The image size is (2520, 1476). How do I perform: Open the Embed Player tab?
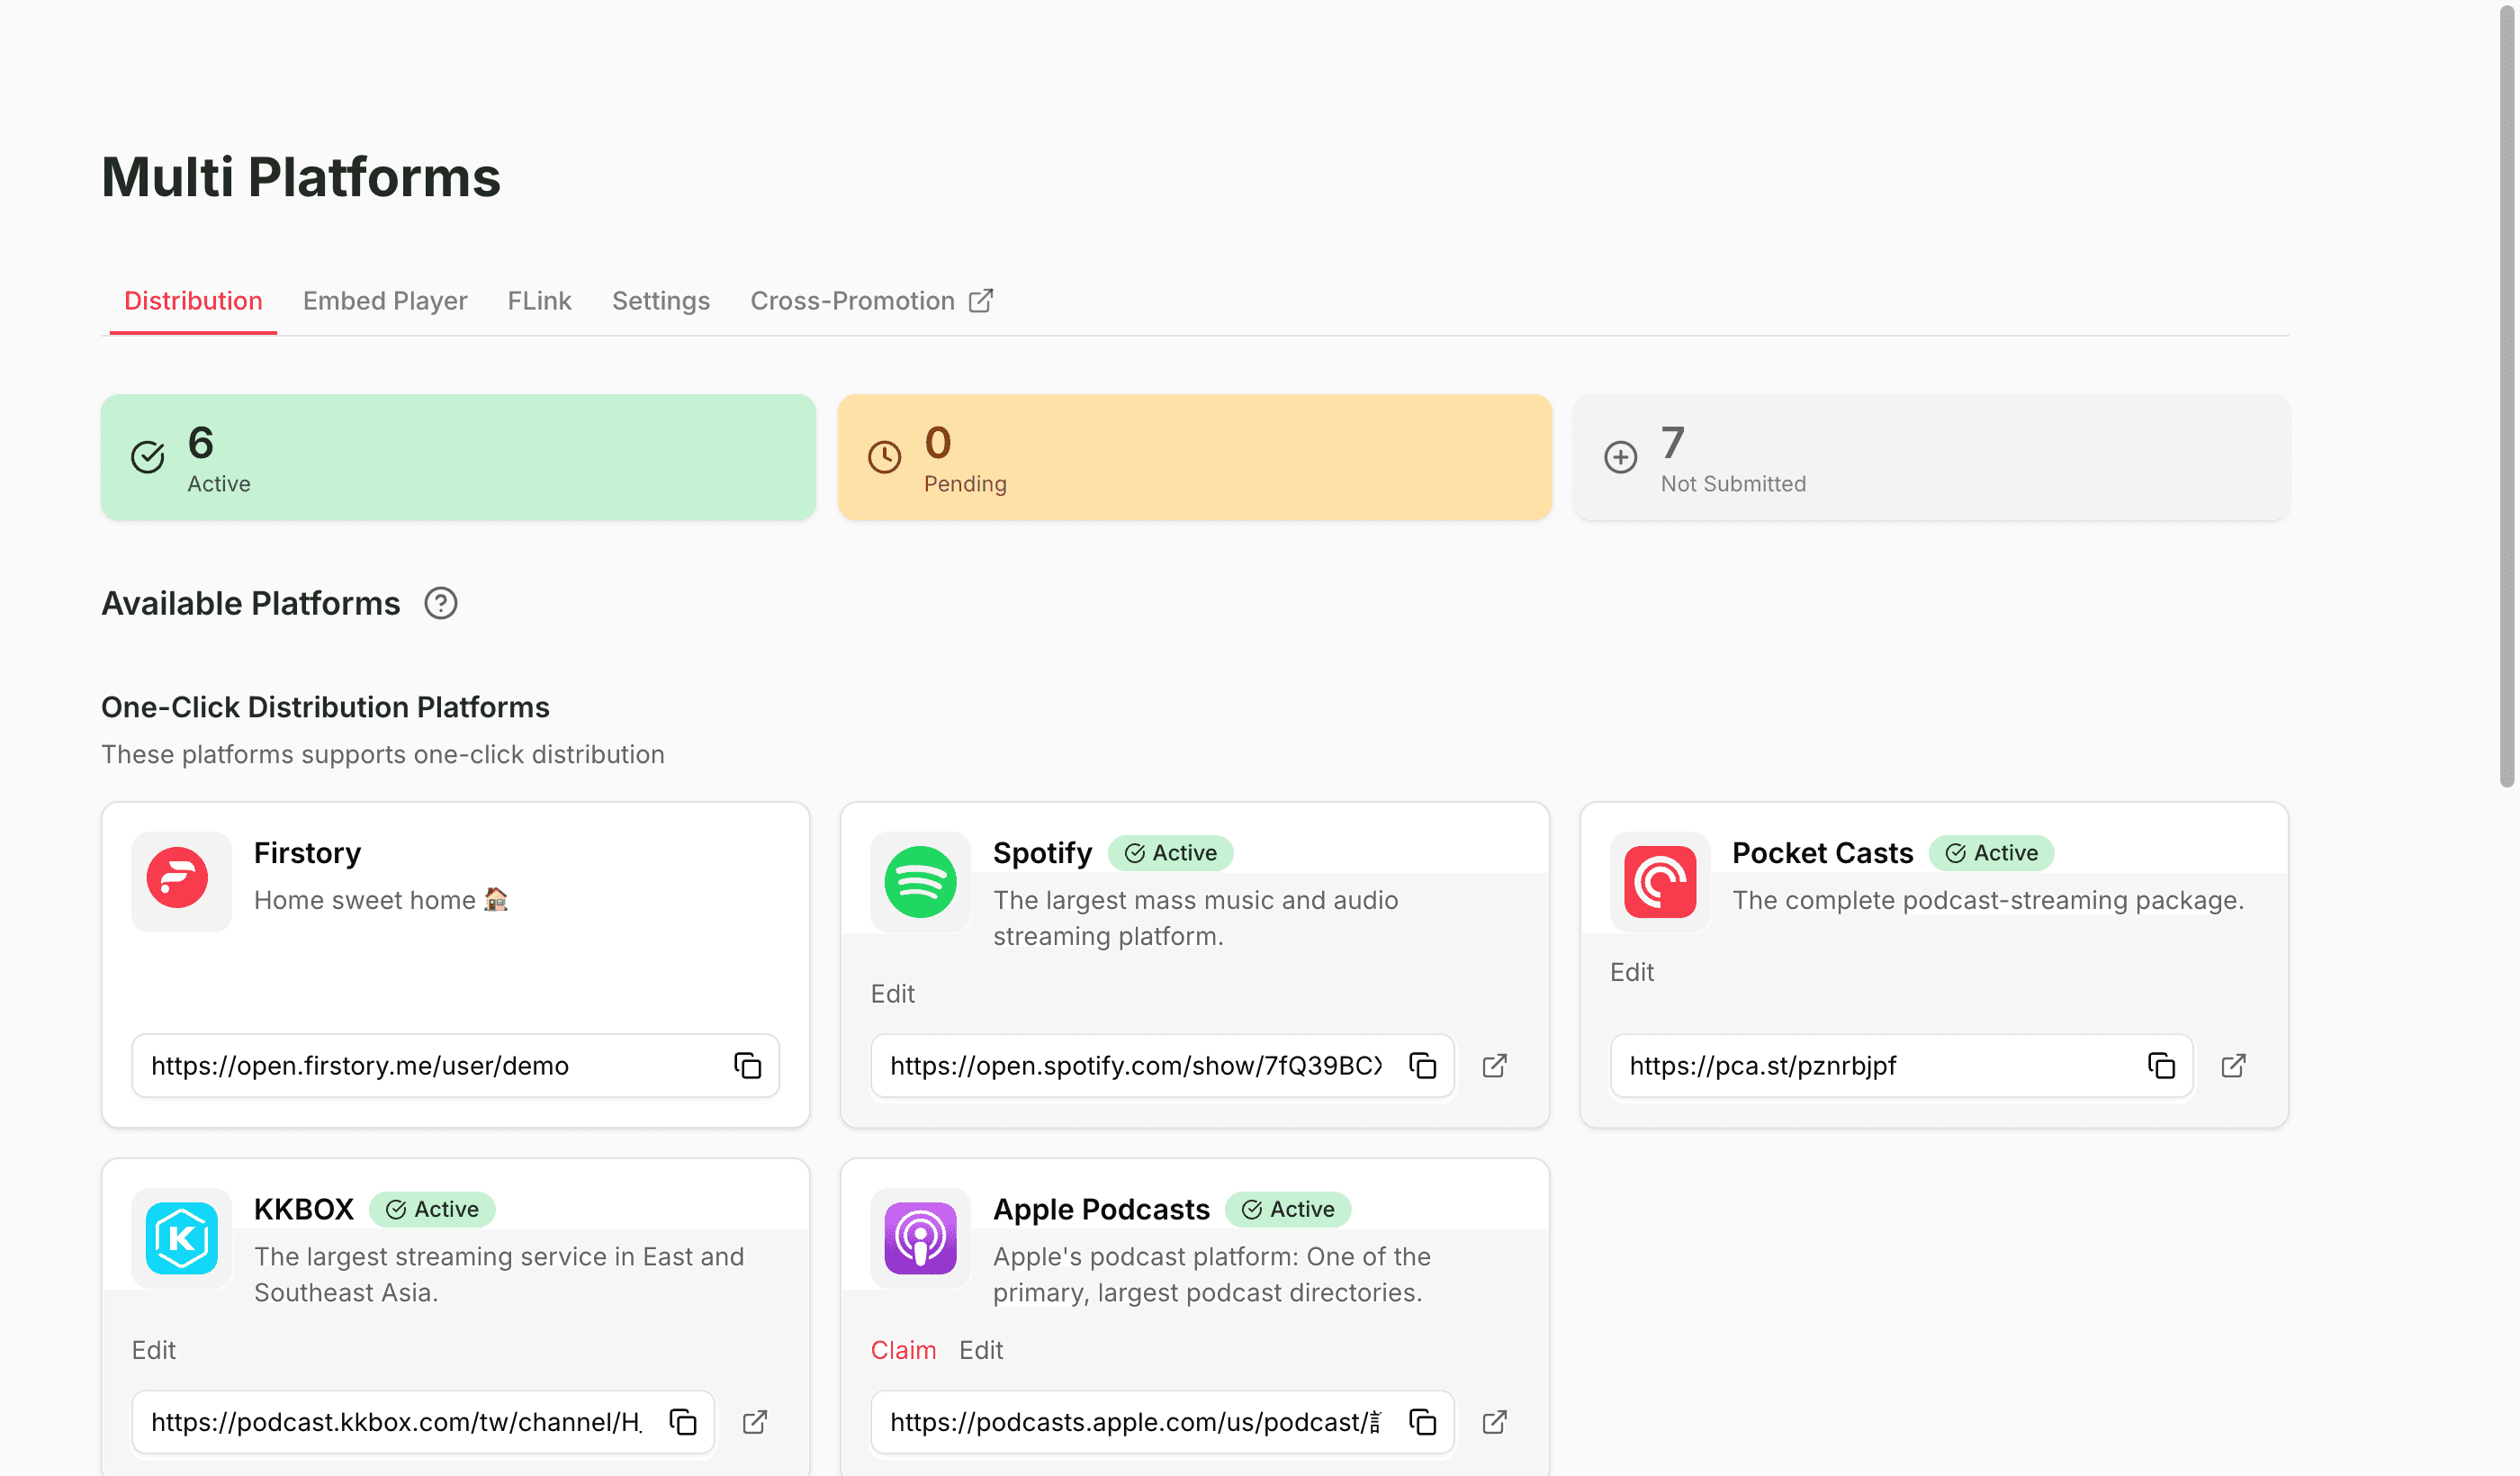(x=385, y=300)
